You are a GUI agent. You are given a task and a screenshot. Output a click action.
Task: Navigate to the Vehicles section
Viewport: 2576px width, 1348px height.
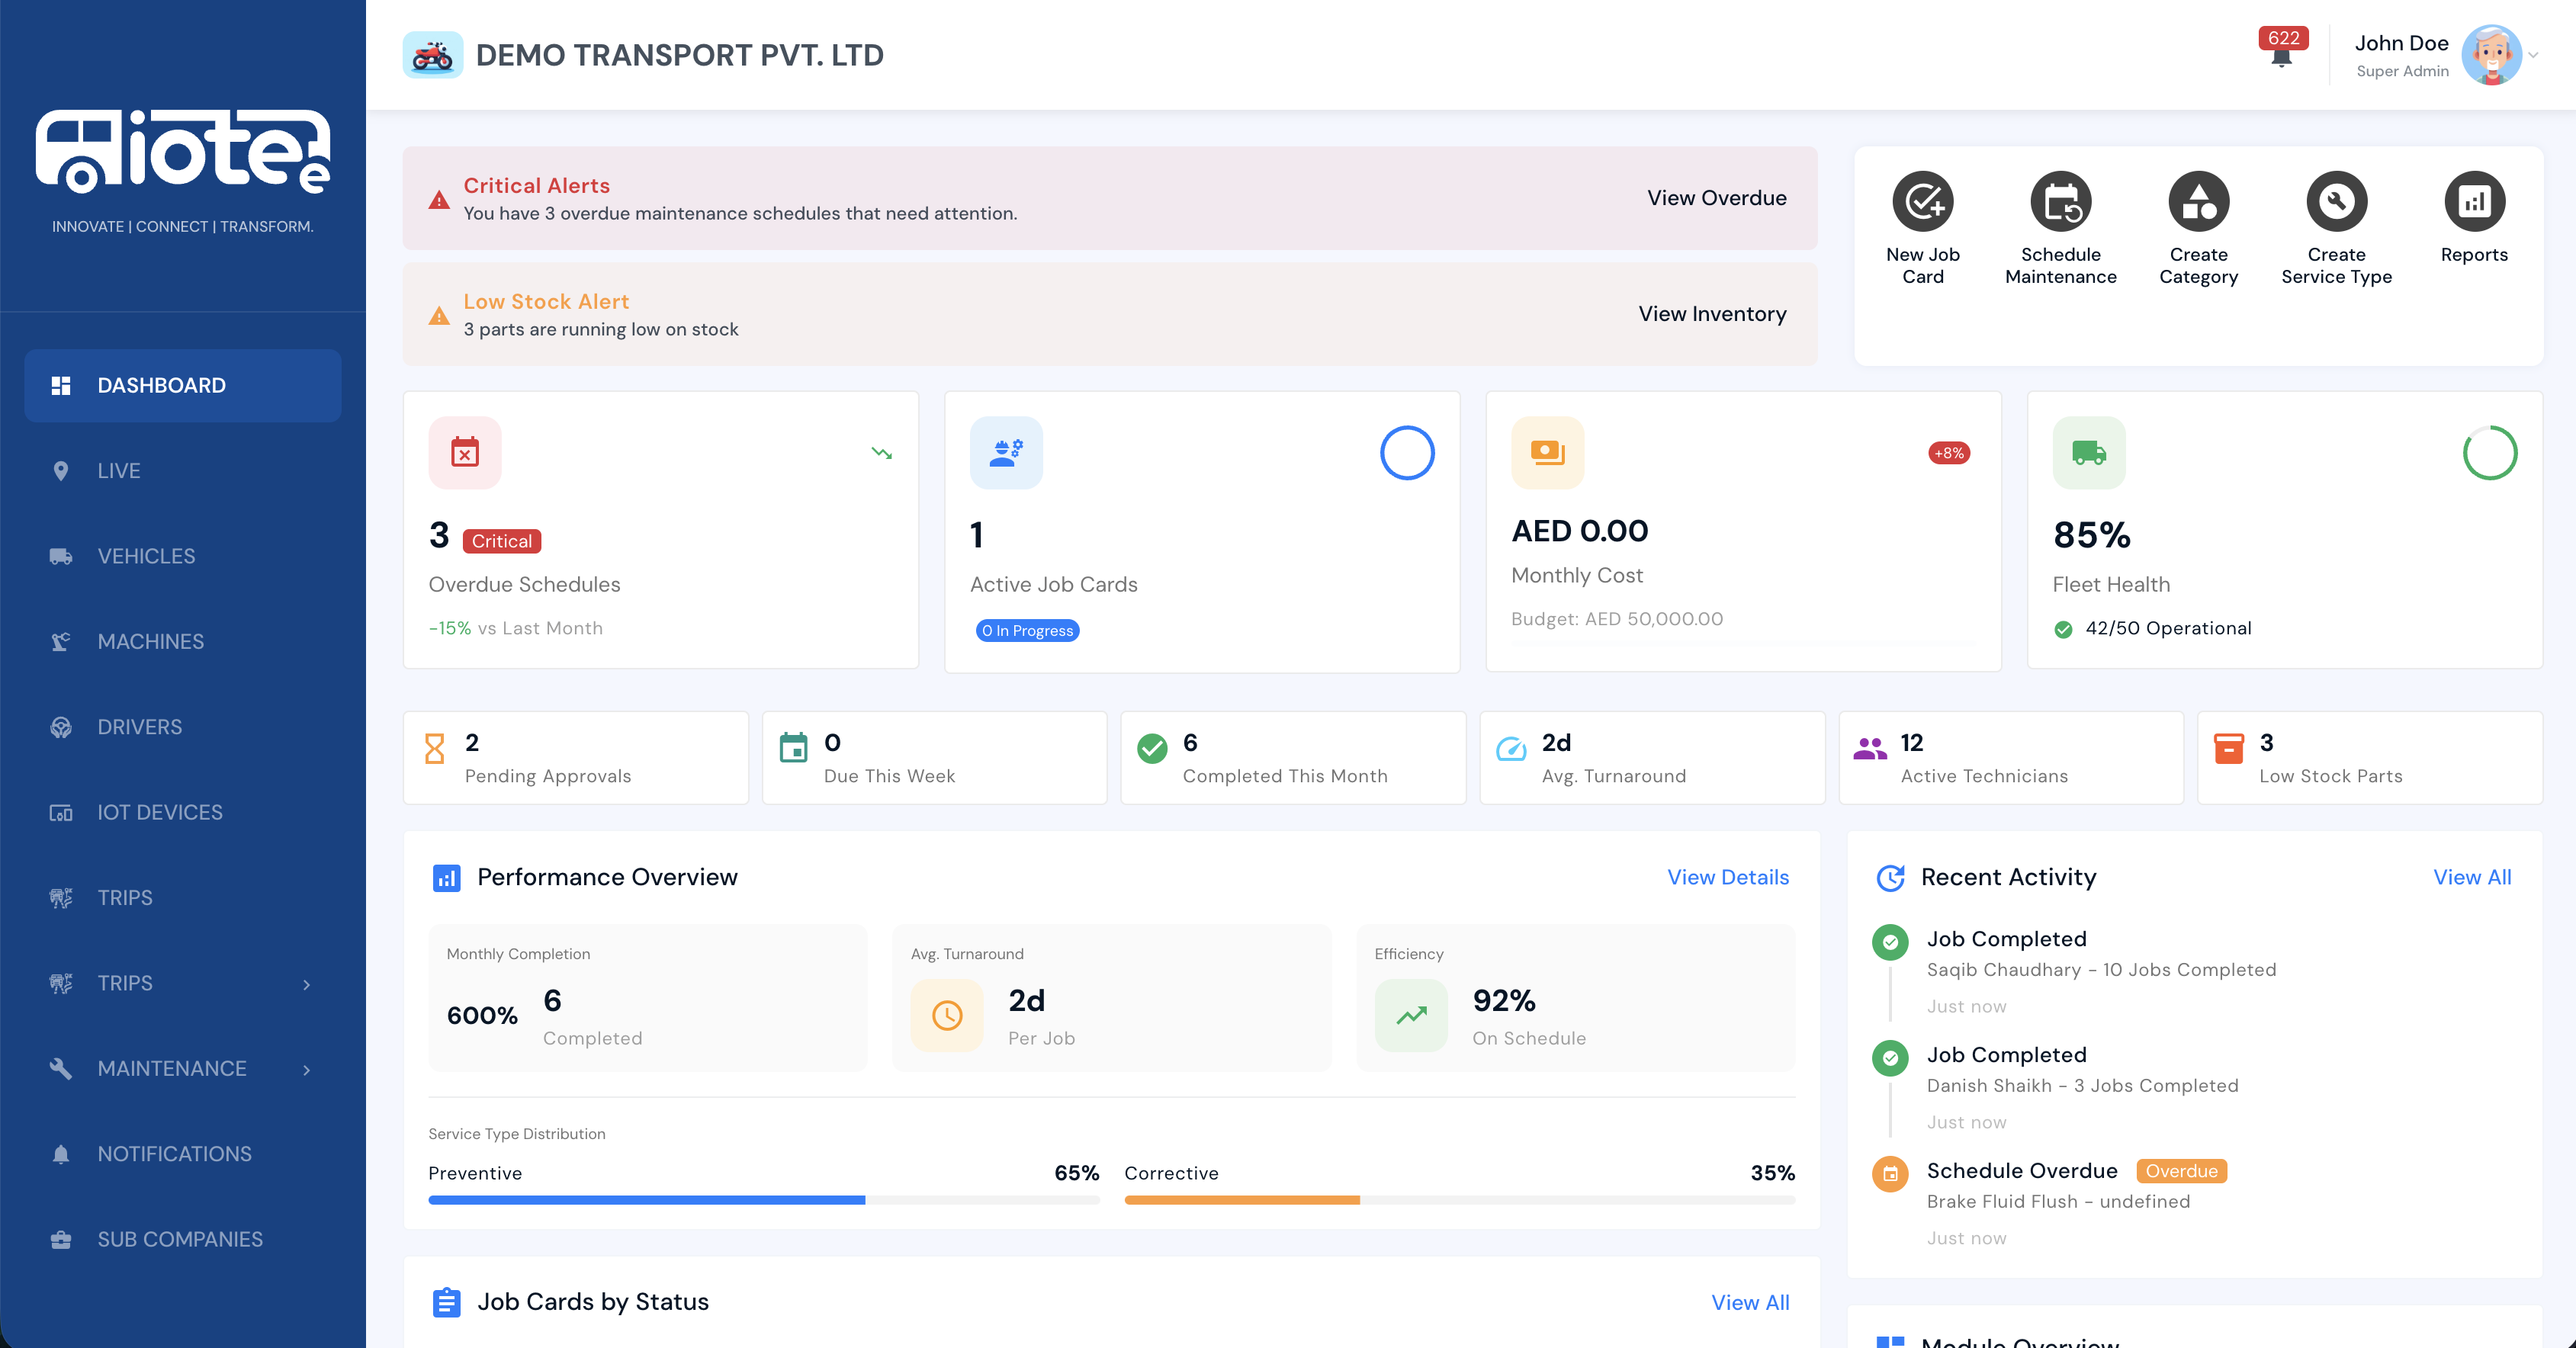[146, 556]
